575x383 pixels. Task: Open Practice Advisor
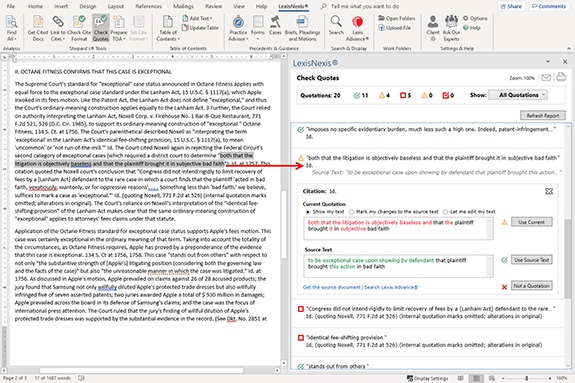tap(238, 29)
